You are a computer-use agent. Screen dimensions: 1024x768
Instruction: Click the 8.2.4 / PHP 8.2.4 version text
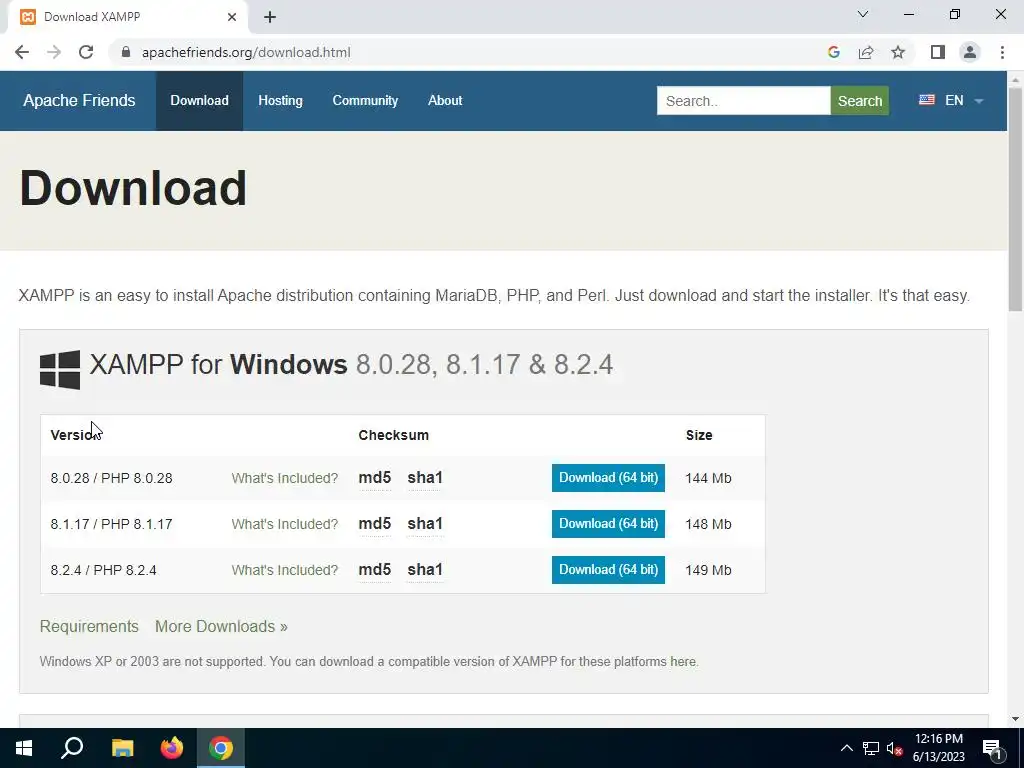point(103,570)
